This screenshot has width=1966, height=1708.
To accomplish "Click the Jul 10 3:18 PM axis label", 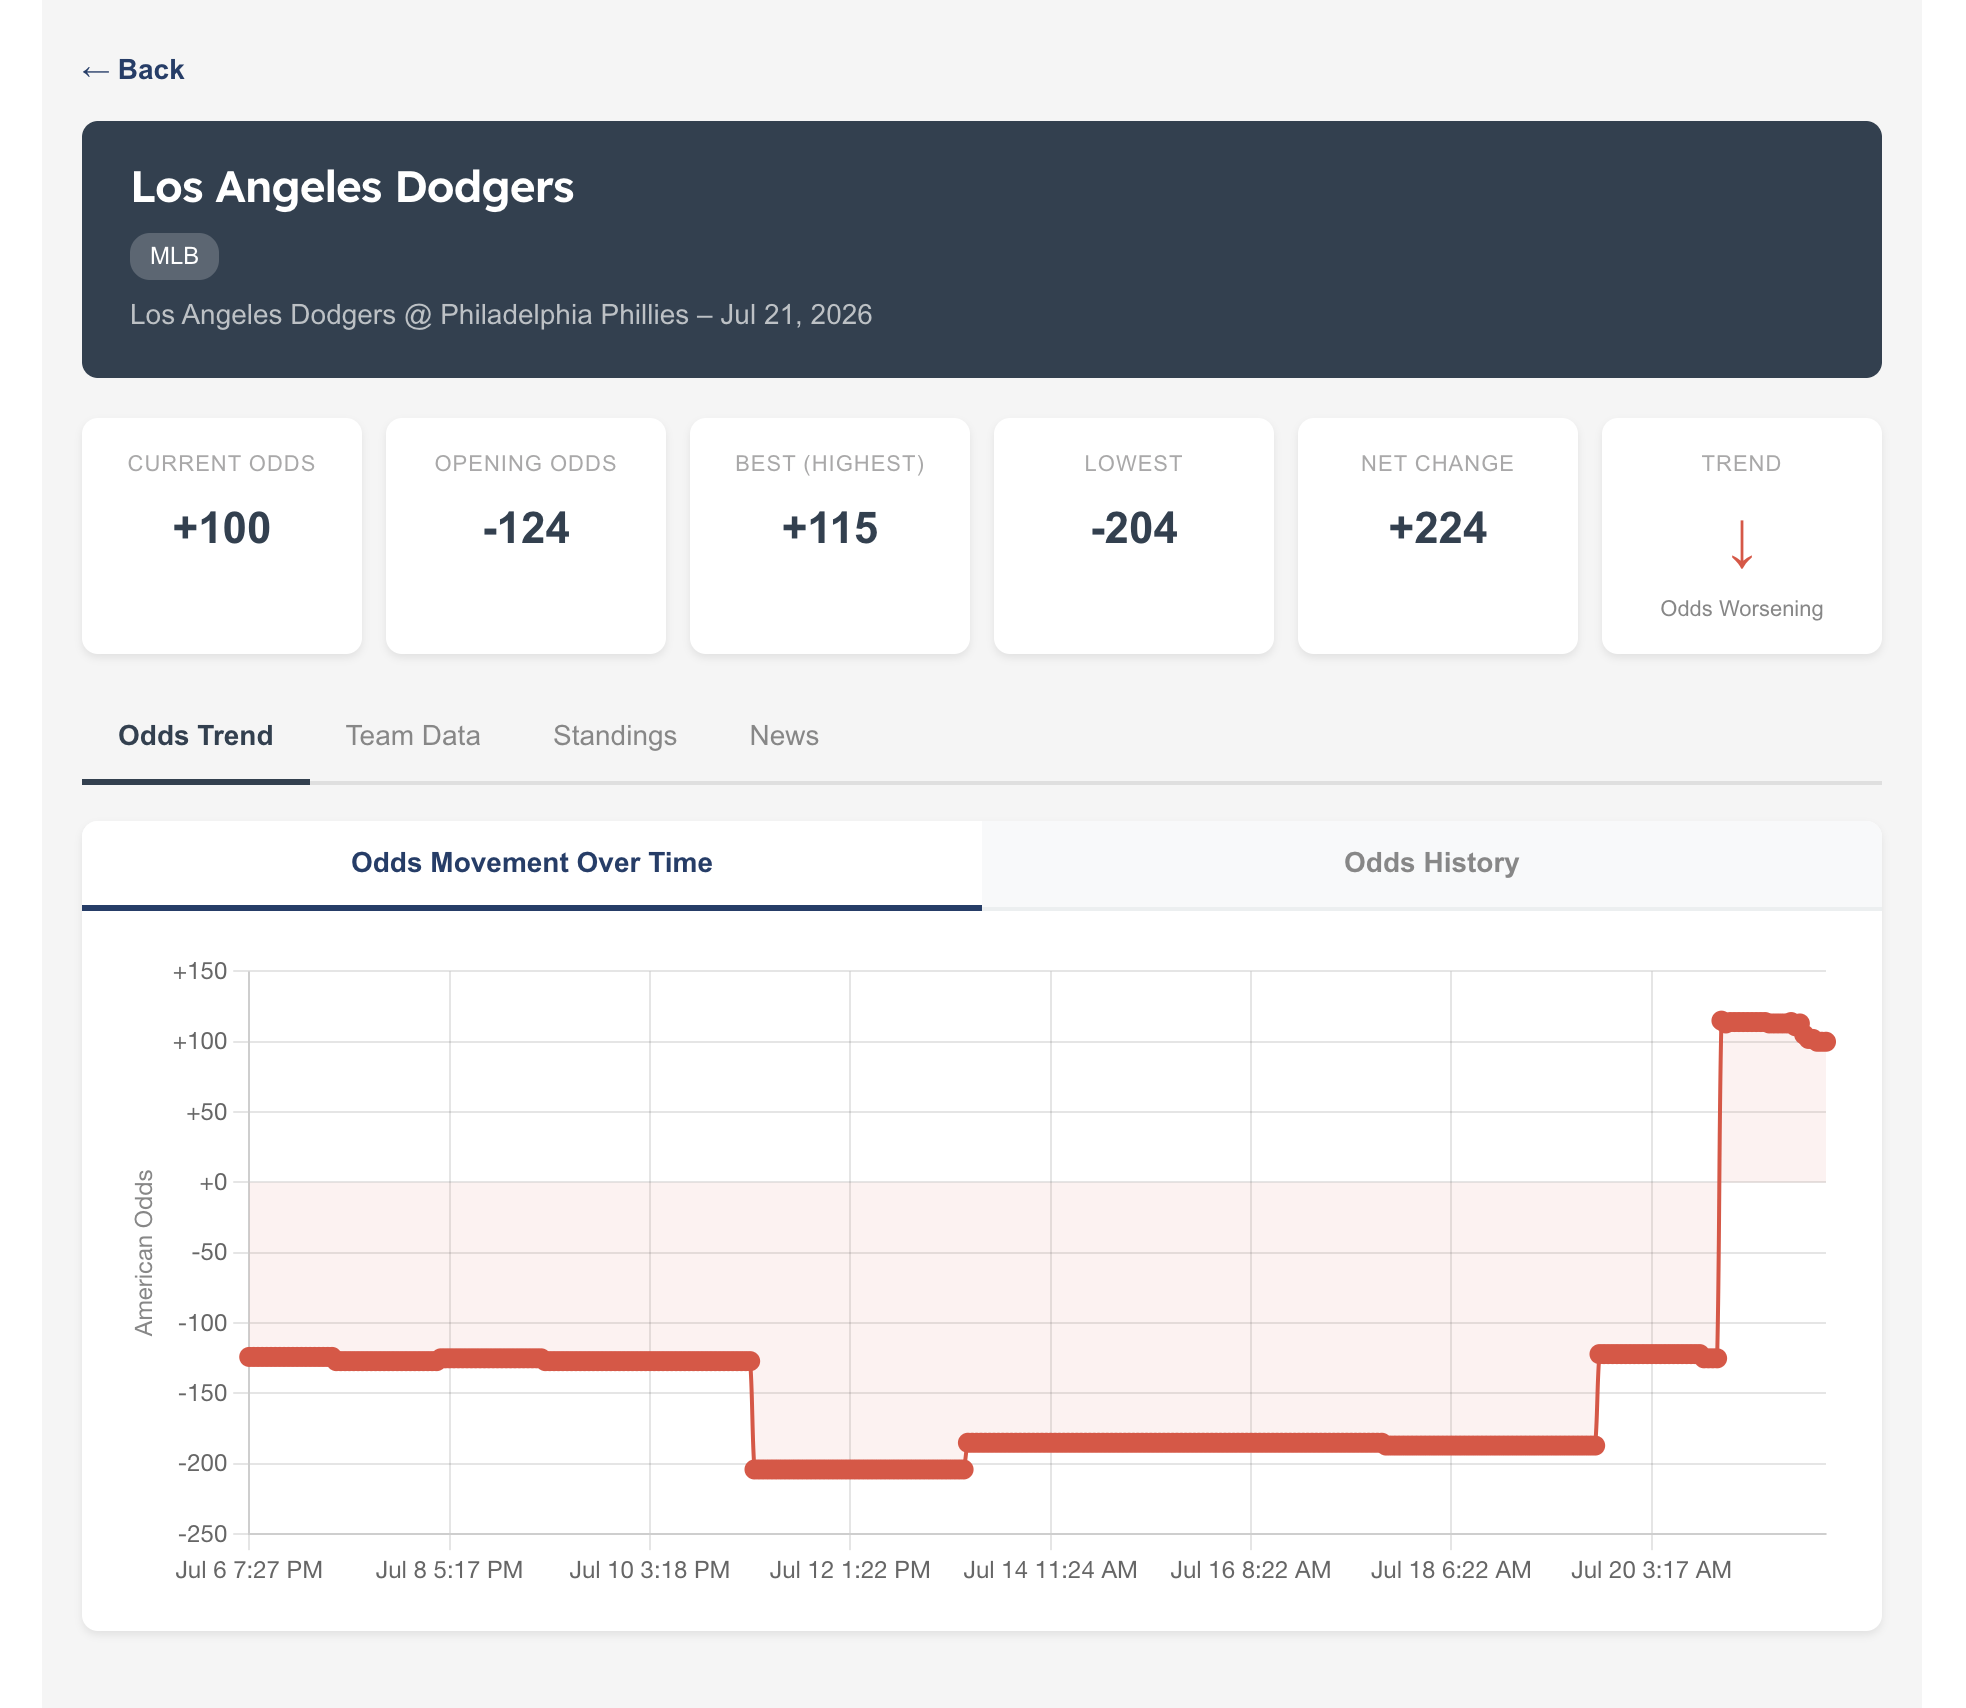I will coord(650,1570).
